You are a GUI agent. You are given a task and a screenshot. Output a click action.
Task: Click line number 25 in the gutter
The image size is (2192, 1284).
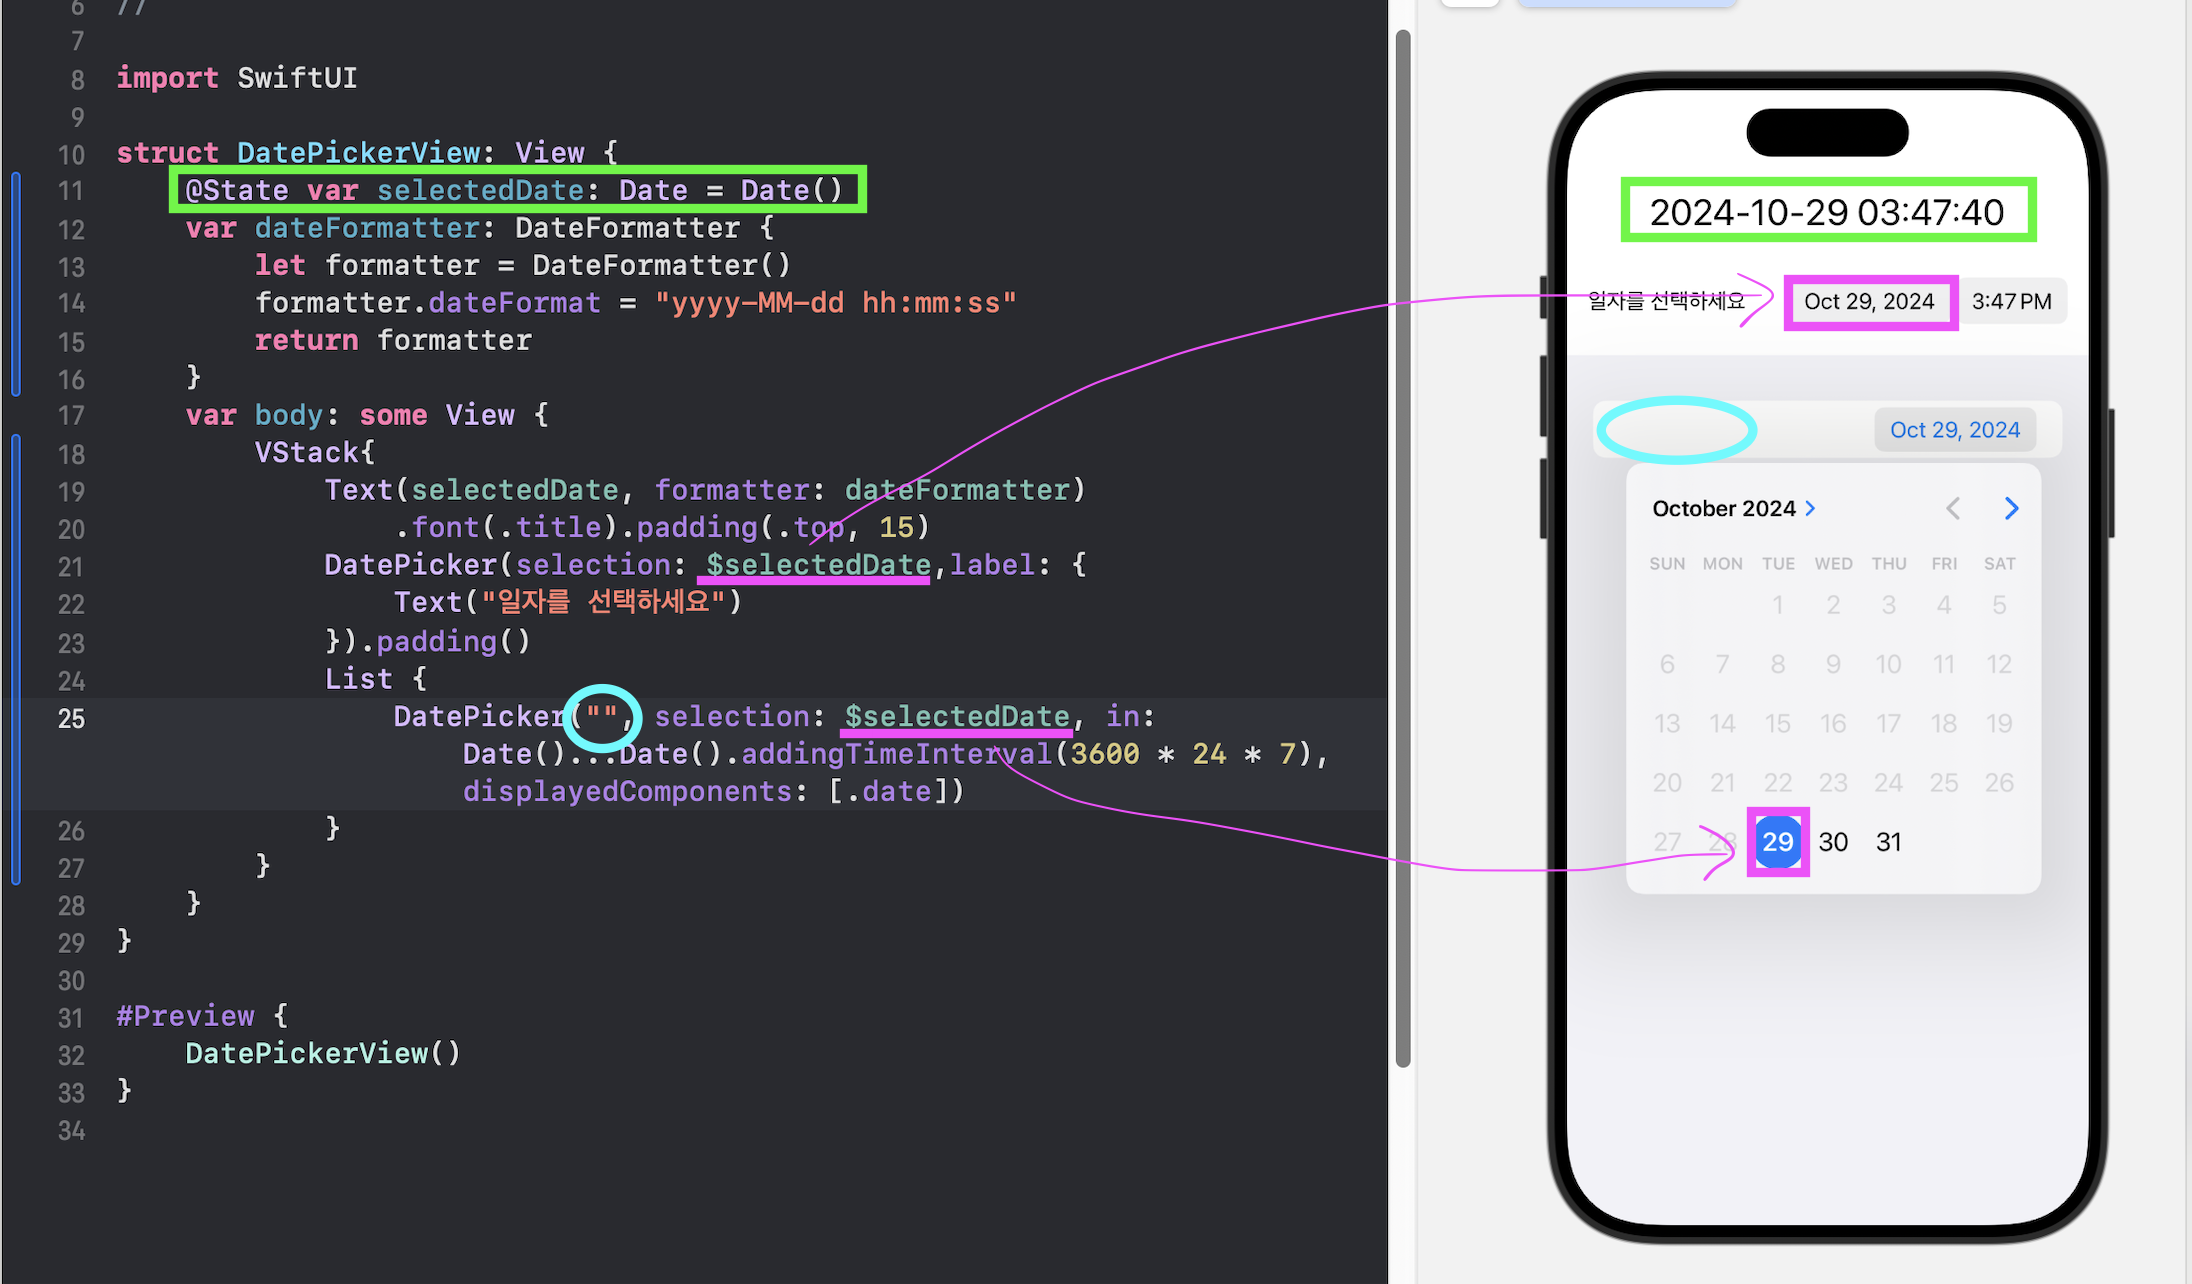[x=71, y=719]
